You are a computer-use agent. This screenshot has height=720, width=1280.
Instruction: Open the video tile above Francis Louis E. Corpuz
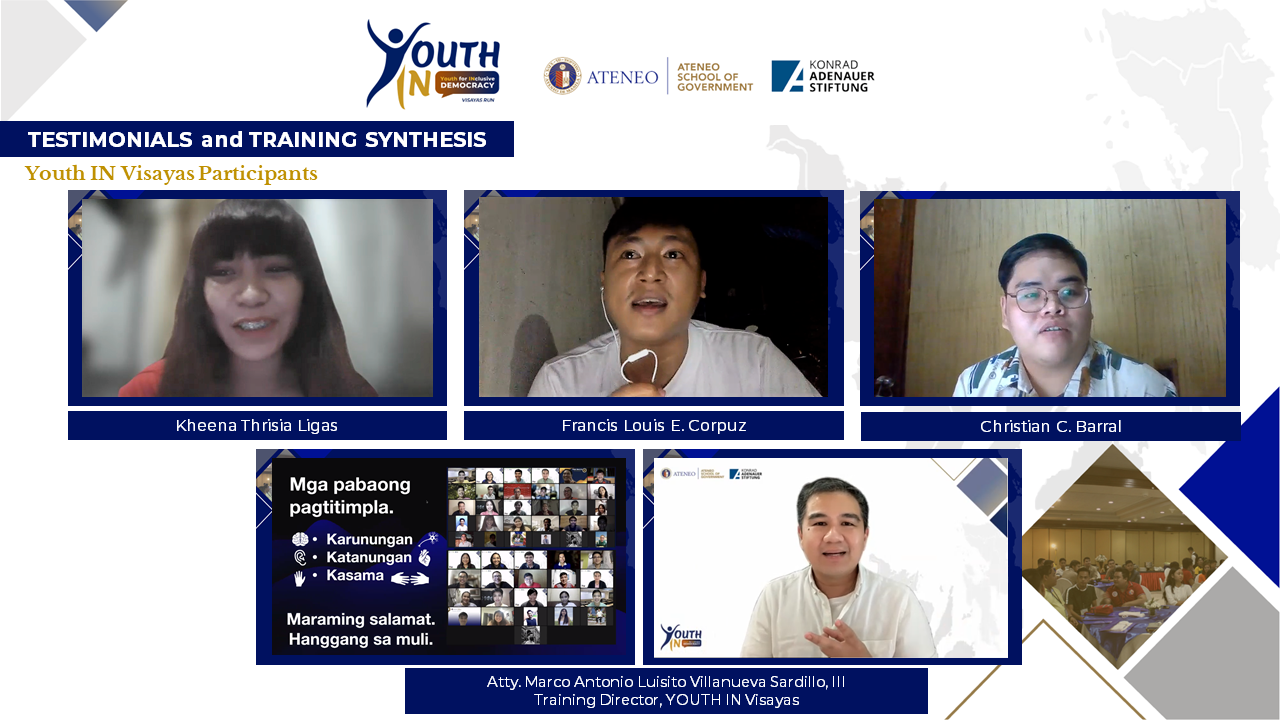653,297
